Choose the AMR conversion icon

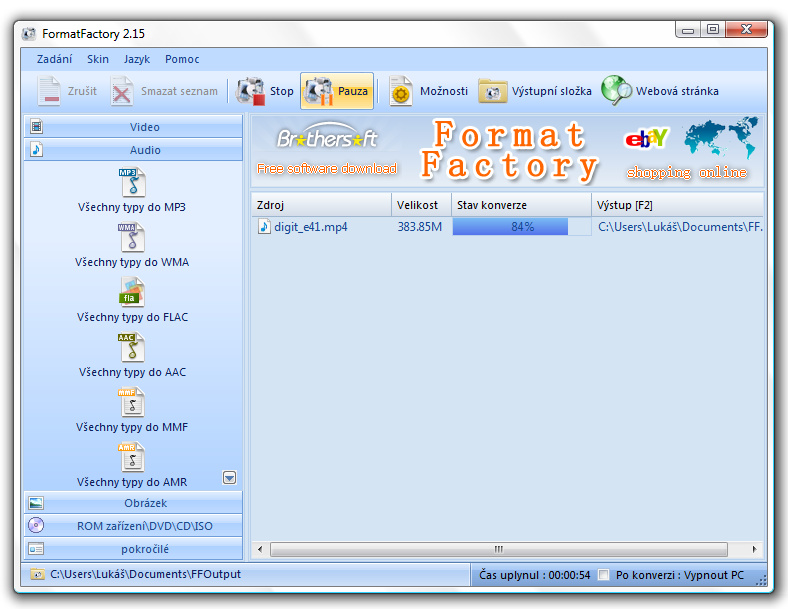[x=133, y=457]
